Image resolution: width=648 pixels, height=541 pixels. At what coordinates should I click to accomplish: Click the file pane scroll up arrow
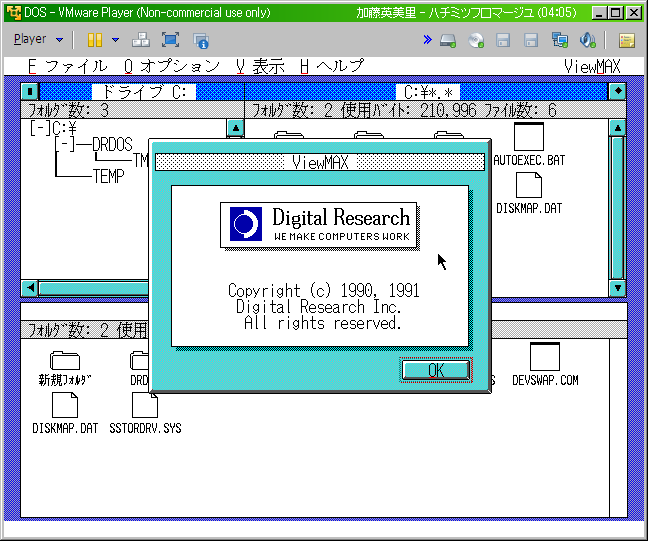(x=617, y=128)
